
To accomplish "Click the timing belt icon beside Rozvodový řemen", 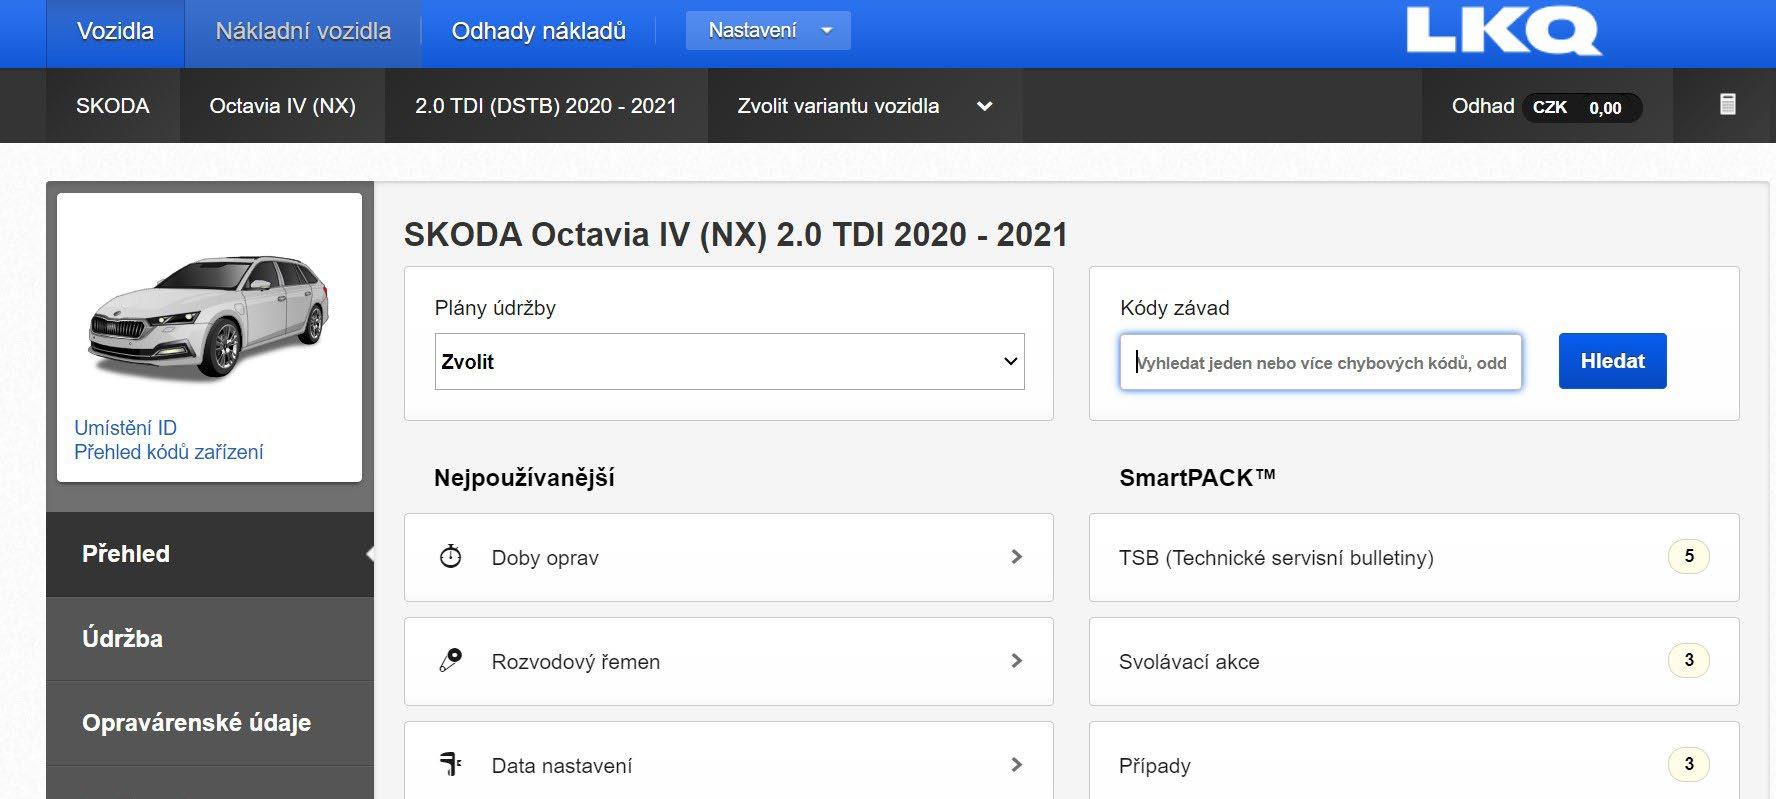I will (451, 660).
